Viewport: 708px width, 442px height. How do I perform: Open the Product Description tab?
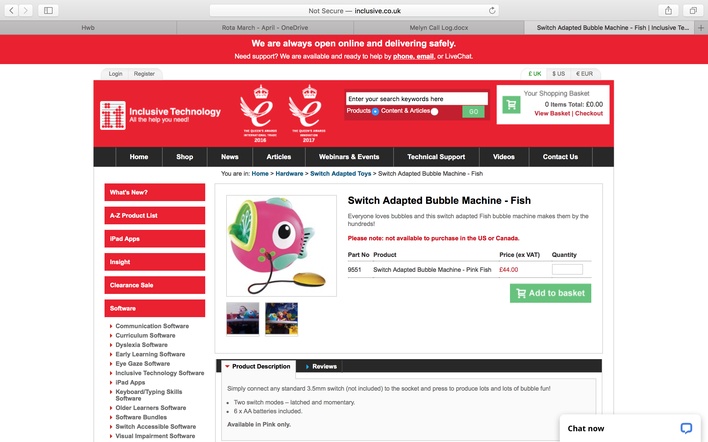(x=259, y=367)
